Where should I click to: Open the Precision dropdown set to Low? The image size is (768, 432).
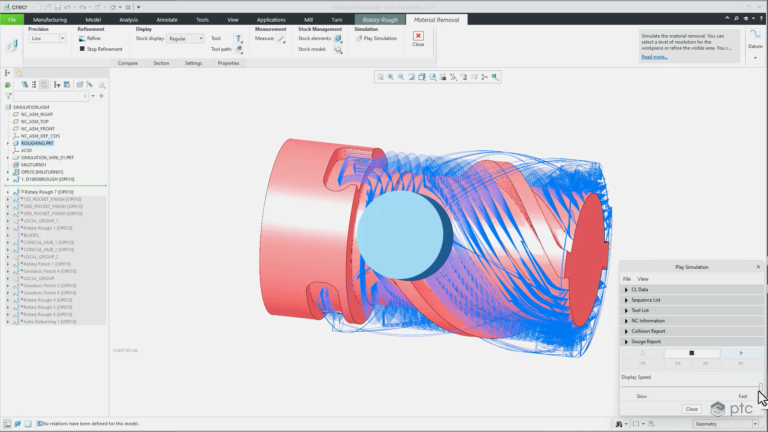coord(47,38)
